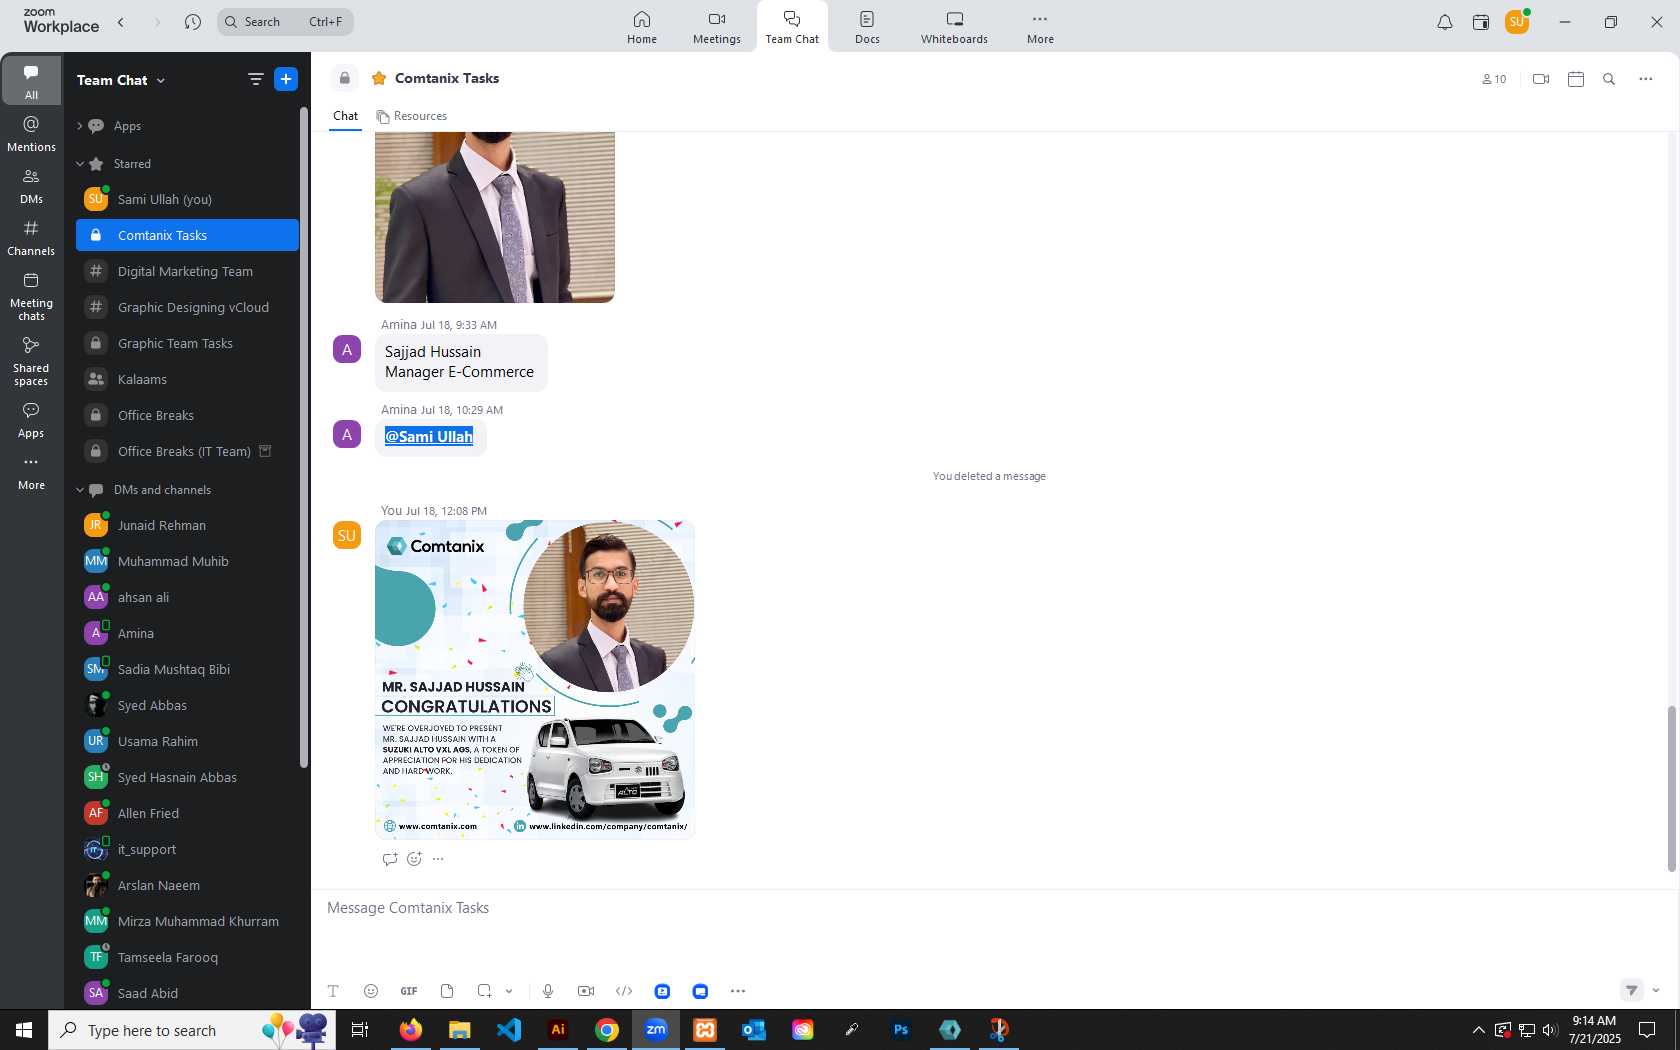Viewport: 1680px width, 1050px height.
Task: Open Shared spaces in sidebar
Action: tap(31, 362)
